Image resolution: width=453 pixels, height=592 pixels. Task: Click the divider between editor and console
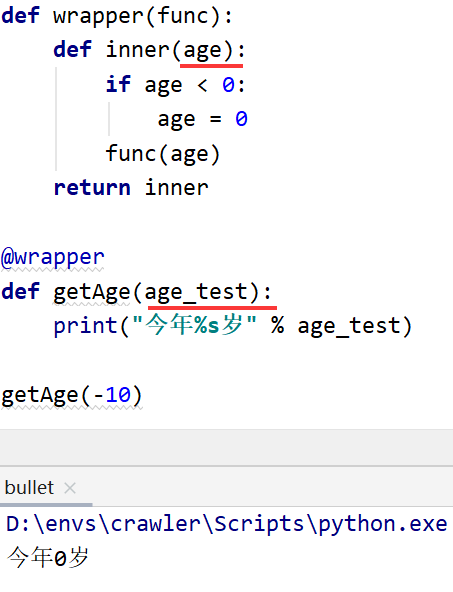(226, 466)
